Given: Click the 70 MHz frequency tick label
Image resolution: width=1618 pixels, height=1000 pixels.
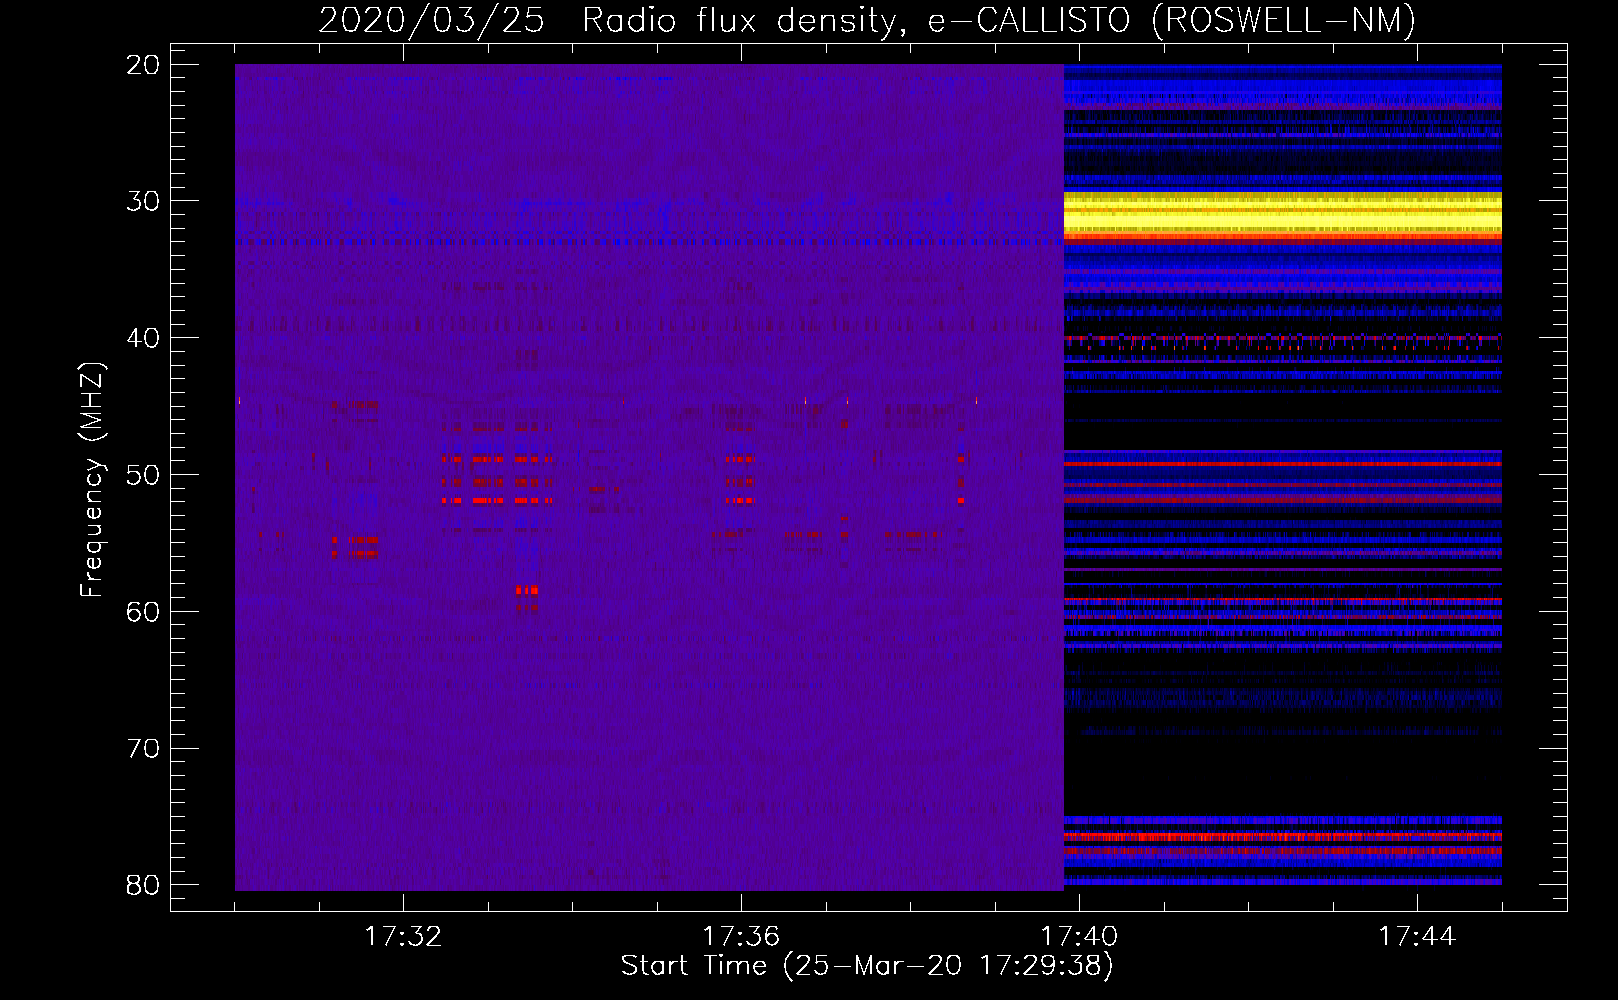Looking at the screenshot, I should (x=143, y=748).
